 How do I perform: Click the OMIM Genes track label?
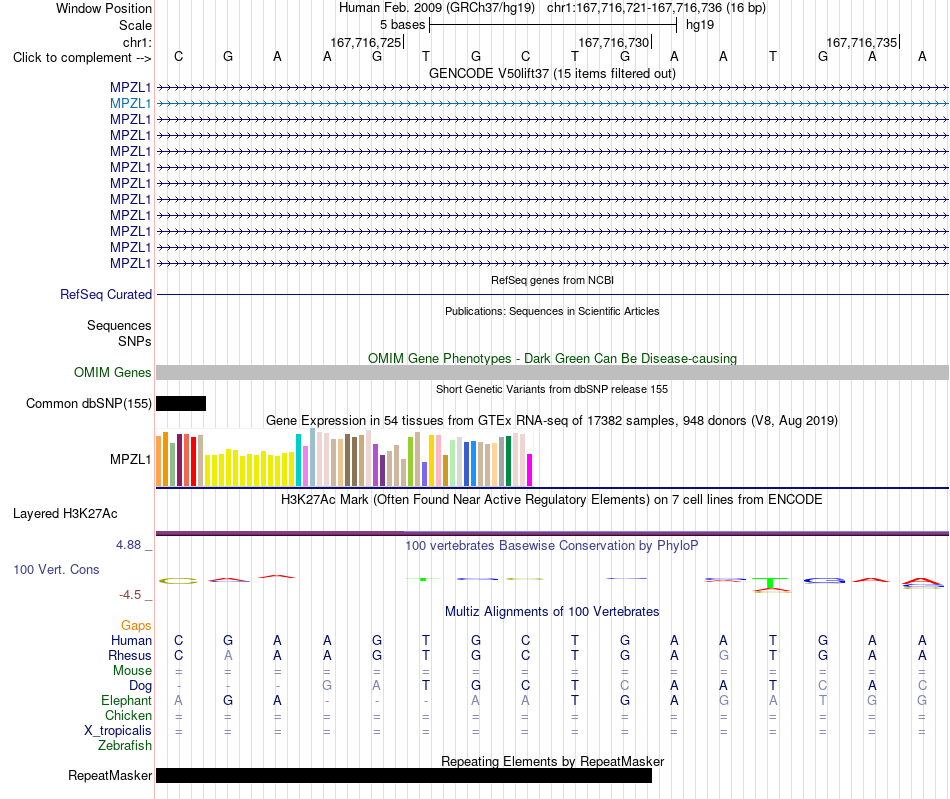pos(112,373)
